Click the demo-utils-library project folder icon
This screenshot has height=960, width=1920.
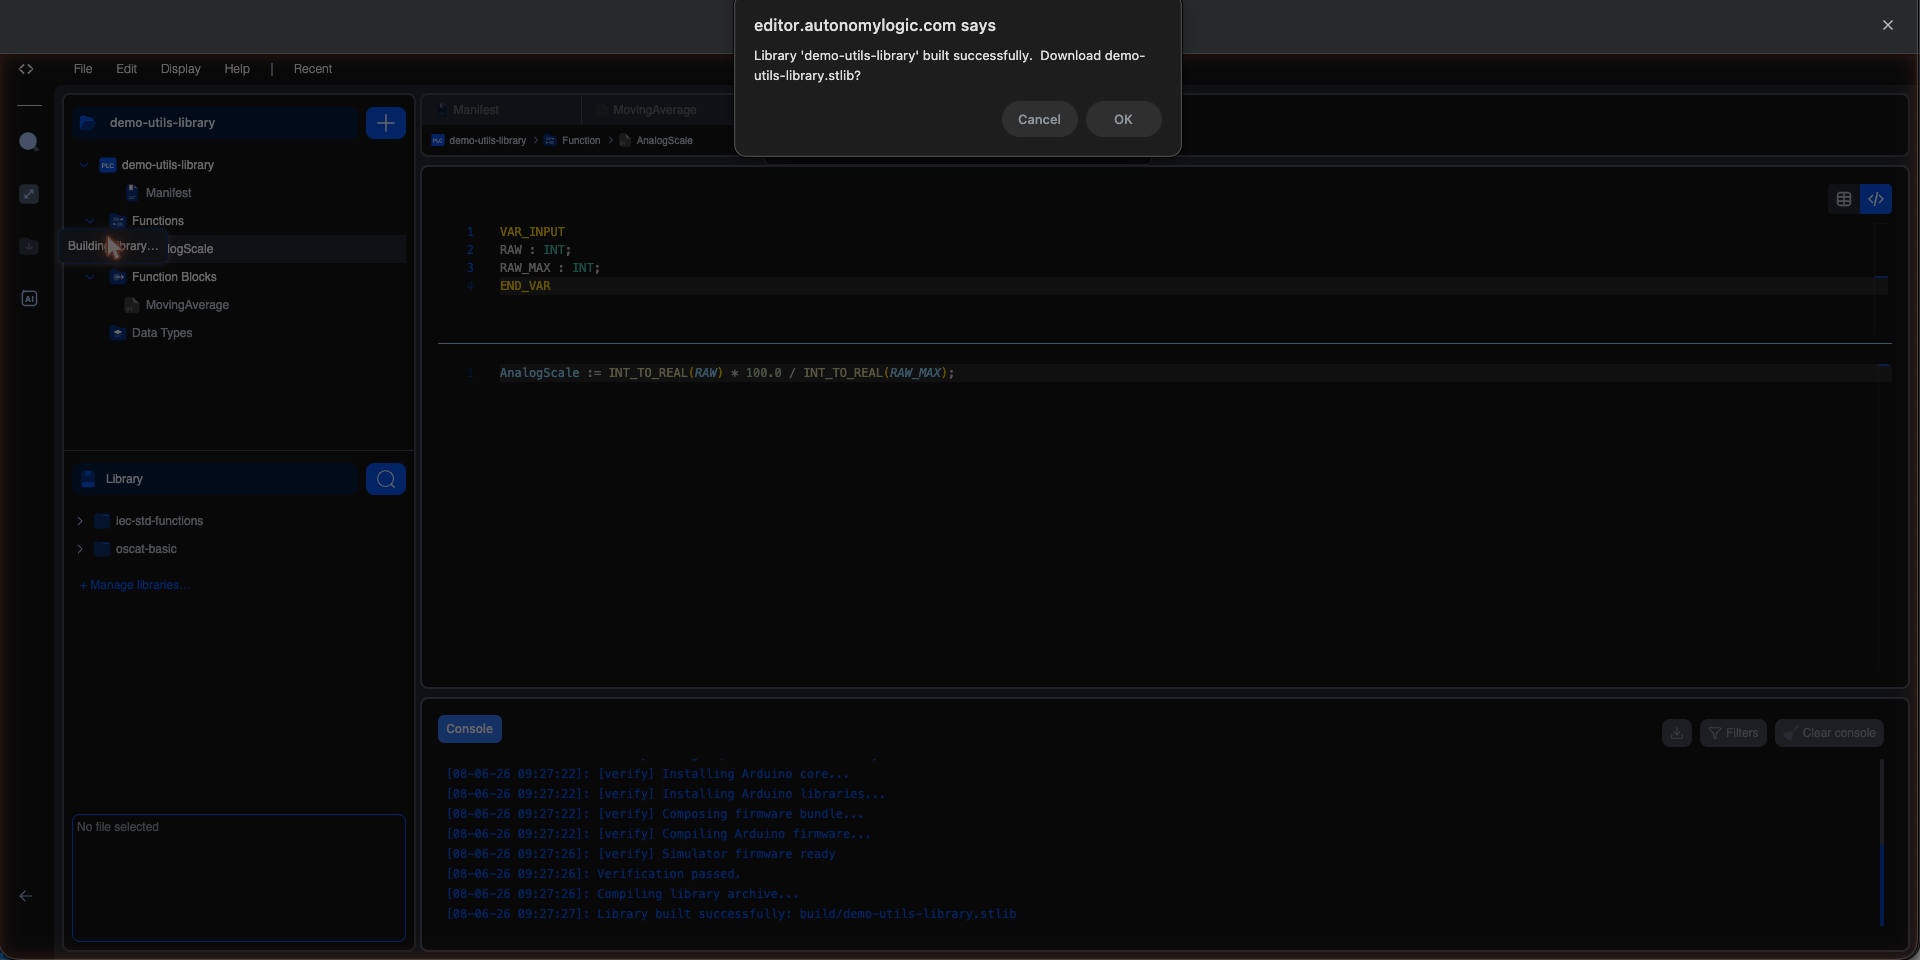pos(88,123)
